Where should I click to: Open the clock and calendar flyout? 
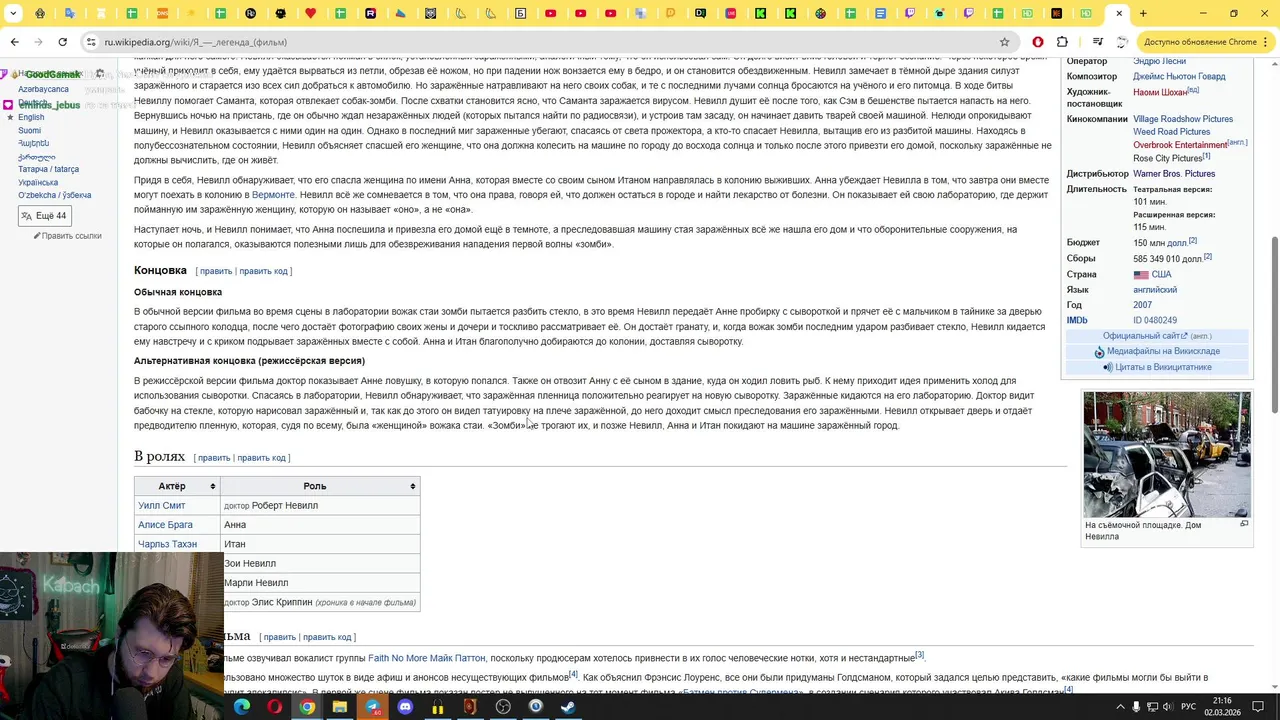1222,707
